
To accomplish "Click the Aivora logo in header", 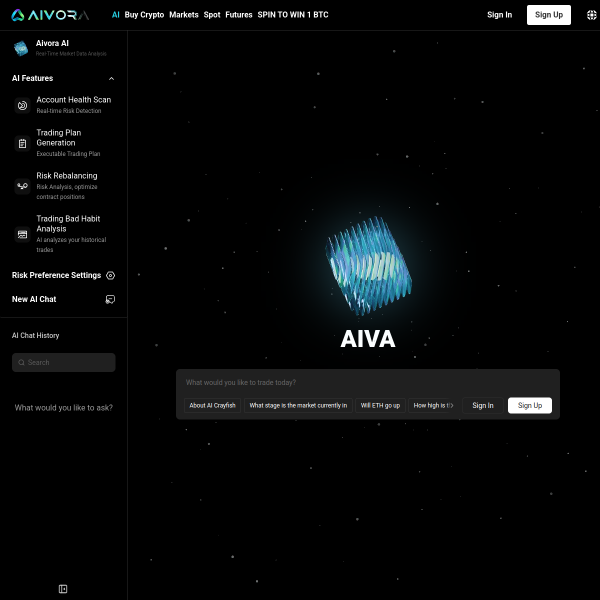I will coord(50,15).
